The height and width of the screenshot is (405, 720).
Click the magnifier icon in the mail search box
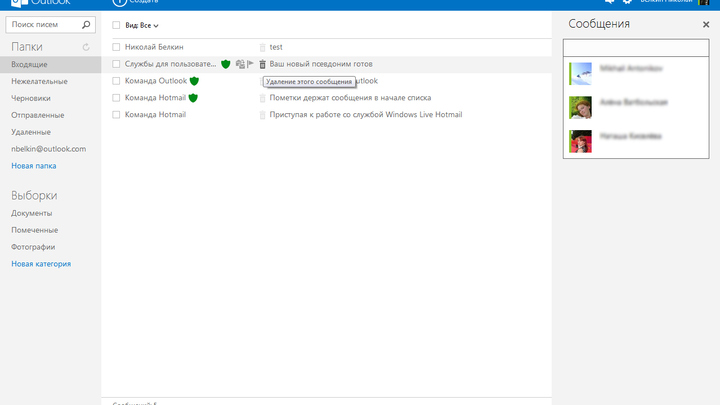pos(86,24)
